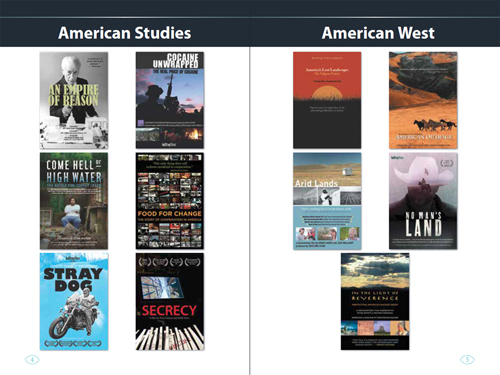This screenshot has width=500, height=375.
Task: Select the American Outrage horses poster
Action: click(423, 100)
